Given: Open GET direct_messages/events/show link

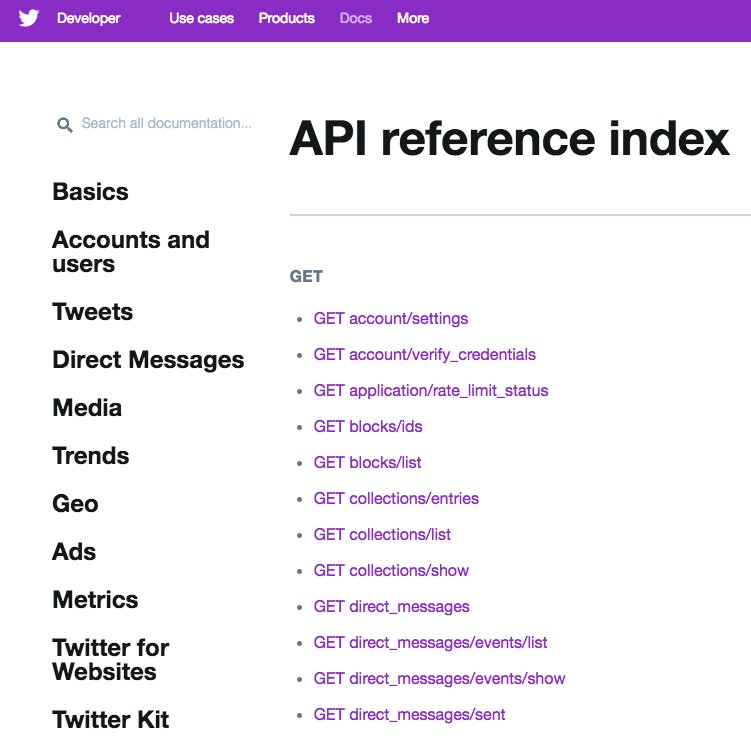Looking at the screenshot, I should pos(439,679).
